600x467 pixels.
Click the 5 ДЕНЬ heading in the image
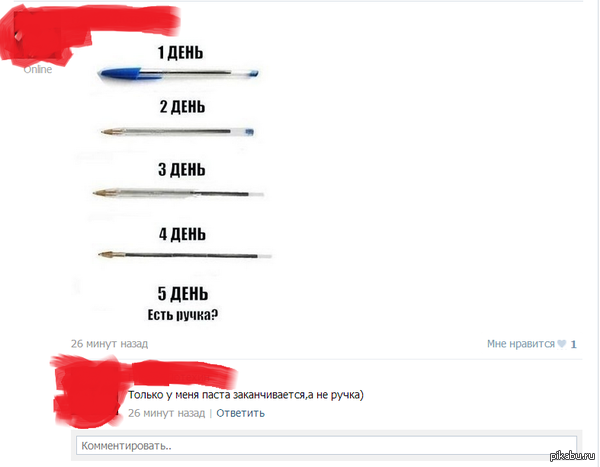[x=183, y=294]
